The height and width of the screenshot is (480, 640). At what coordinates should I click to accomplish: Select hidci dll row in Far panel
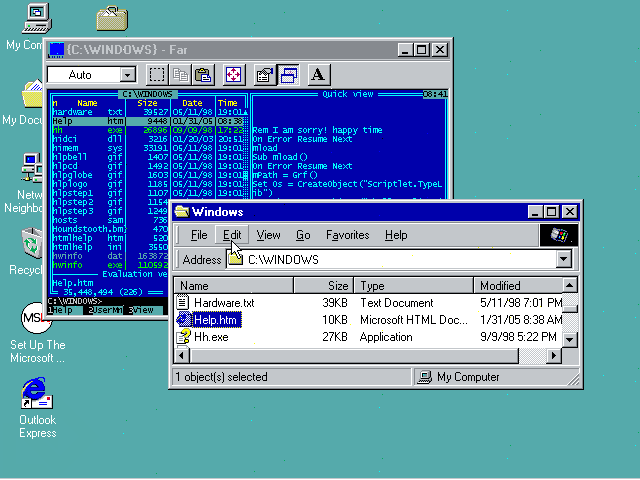(150, 139)
